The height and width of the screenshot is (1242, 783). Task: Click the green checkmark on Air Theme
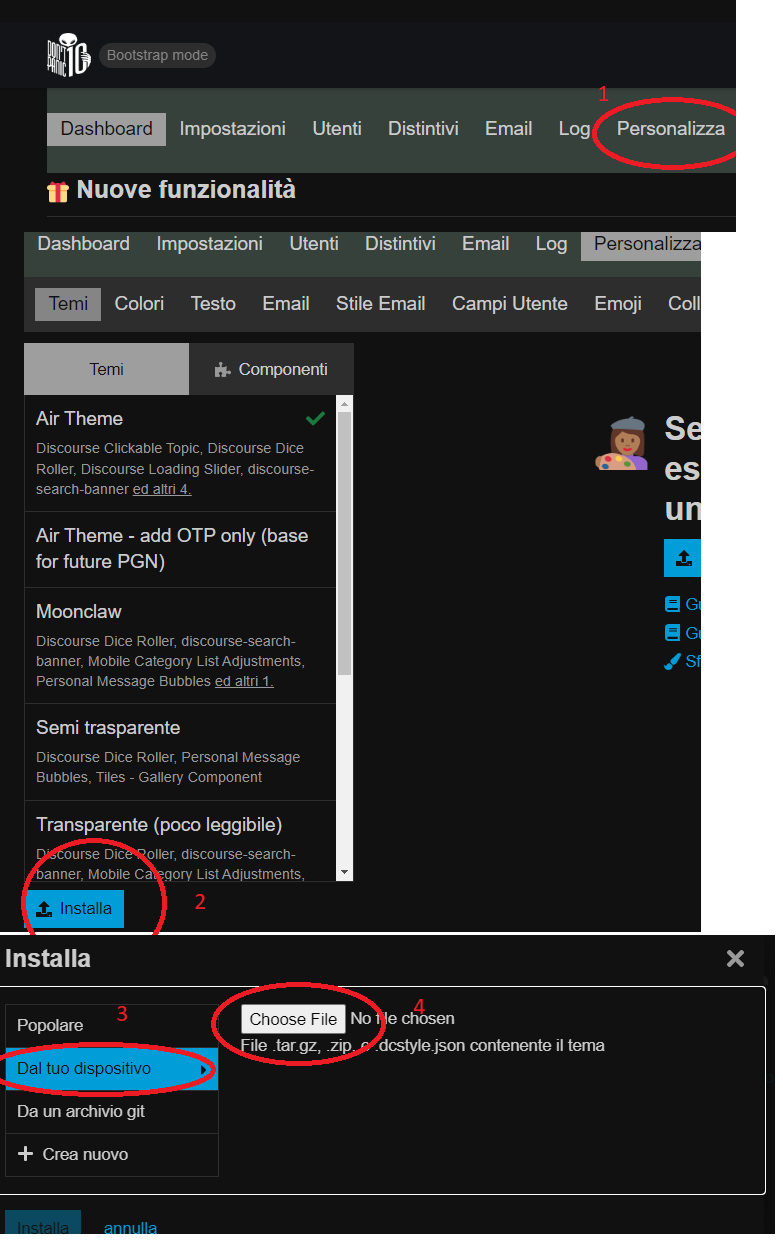tap(316, 418)
